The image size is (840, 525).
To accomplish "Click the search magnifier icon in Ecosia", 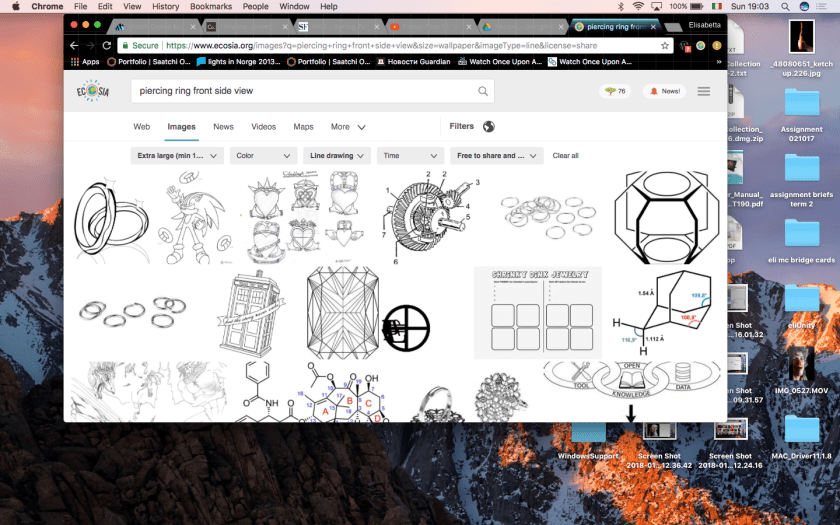I will click(483, 91).
